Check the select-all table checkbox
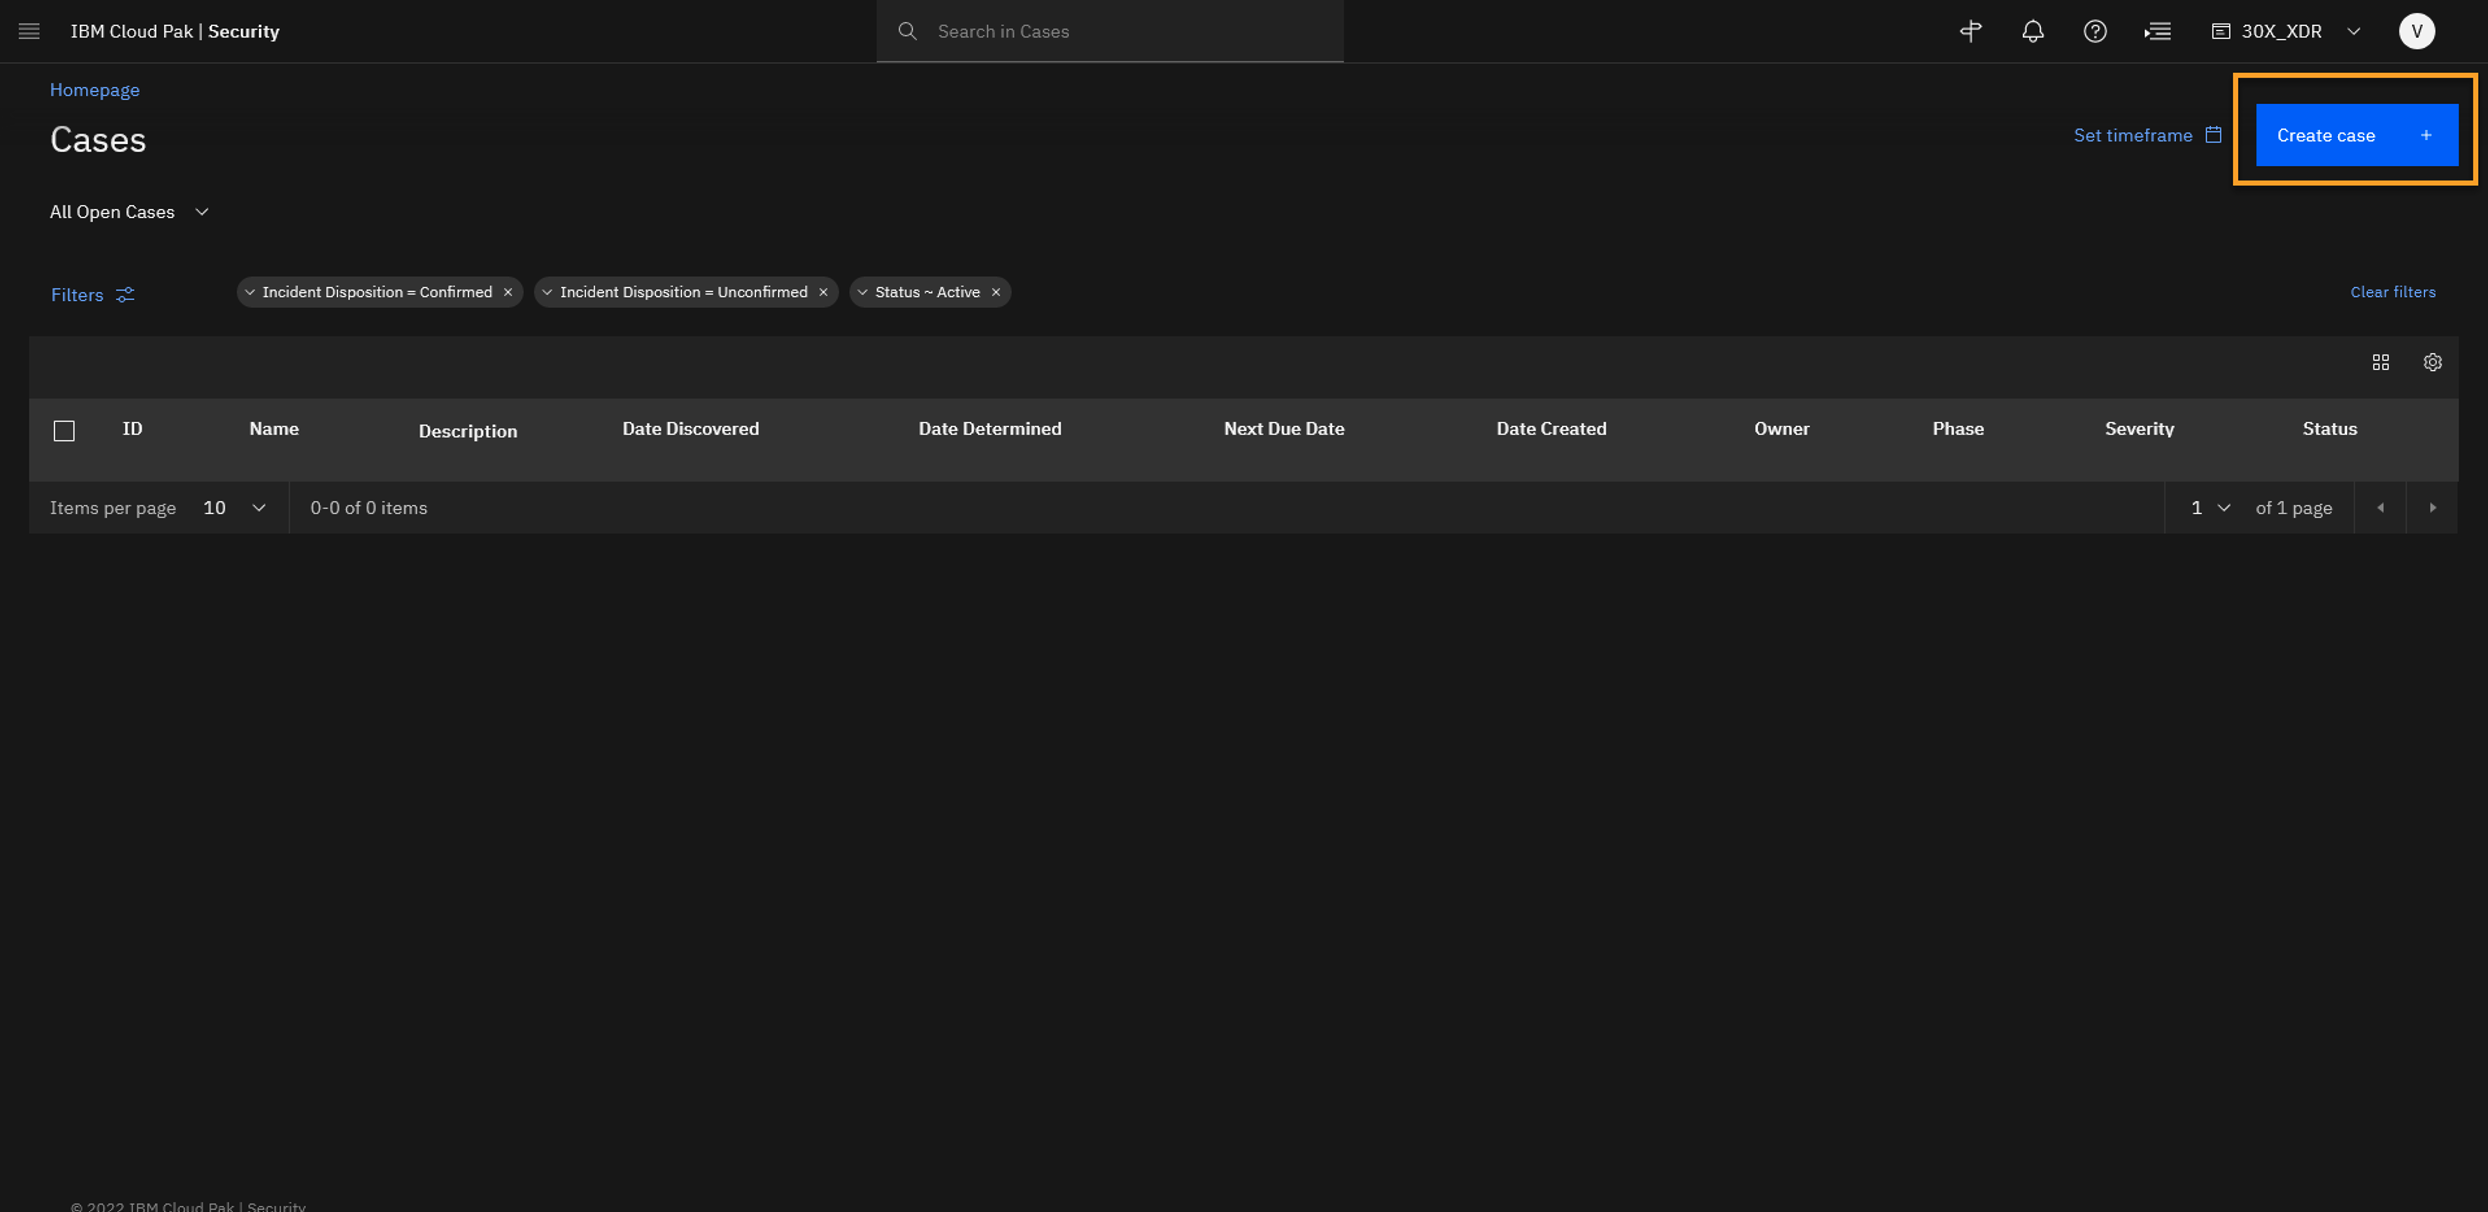The height and width of the screenshot is (1212, 2488). coord(64,430)
